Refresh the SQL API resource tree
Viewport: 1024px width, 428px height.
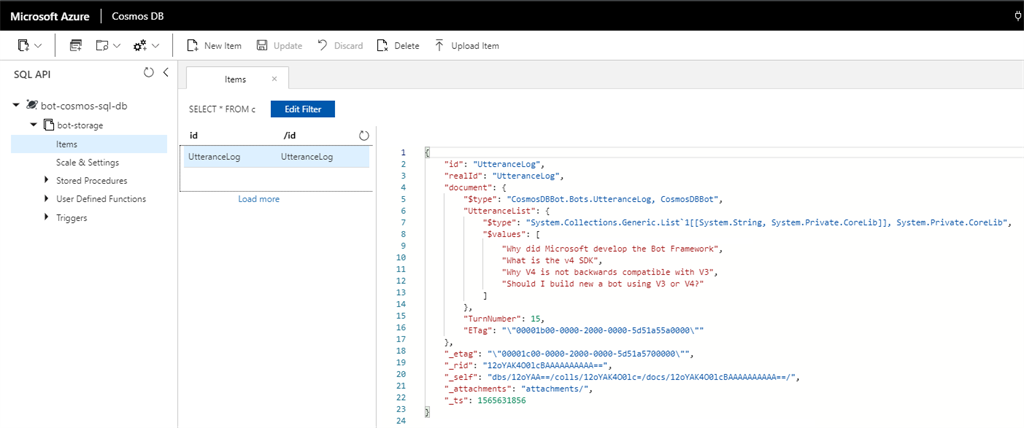coord(149,73)
